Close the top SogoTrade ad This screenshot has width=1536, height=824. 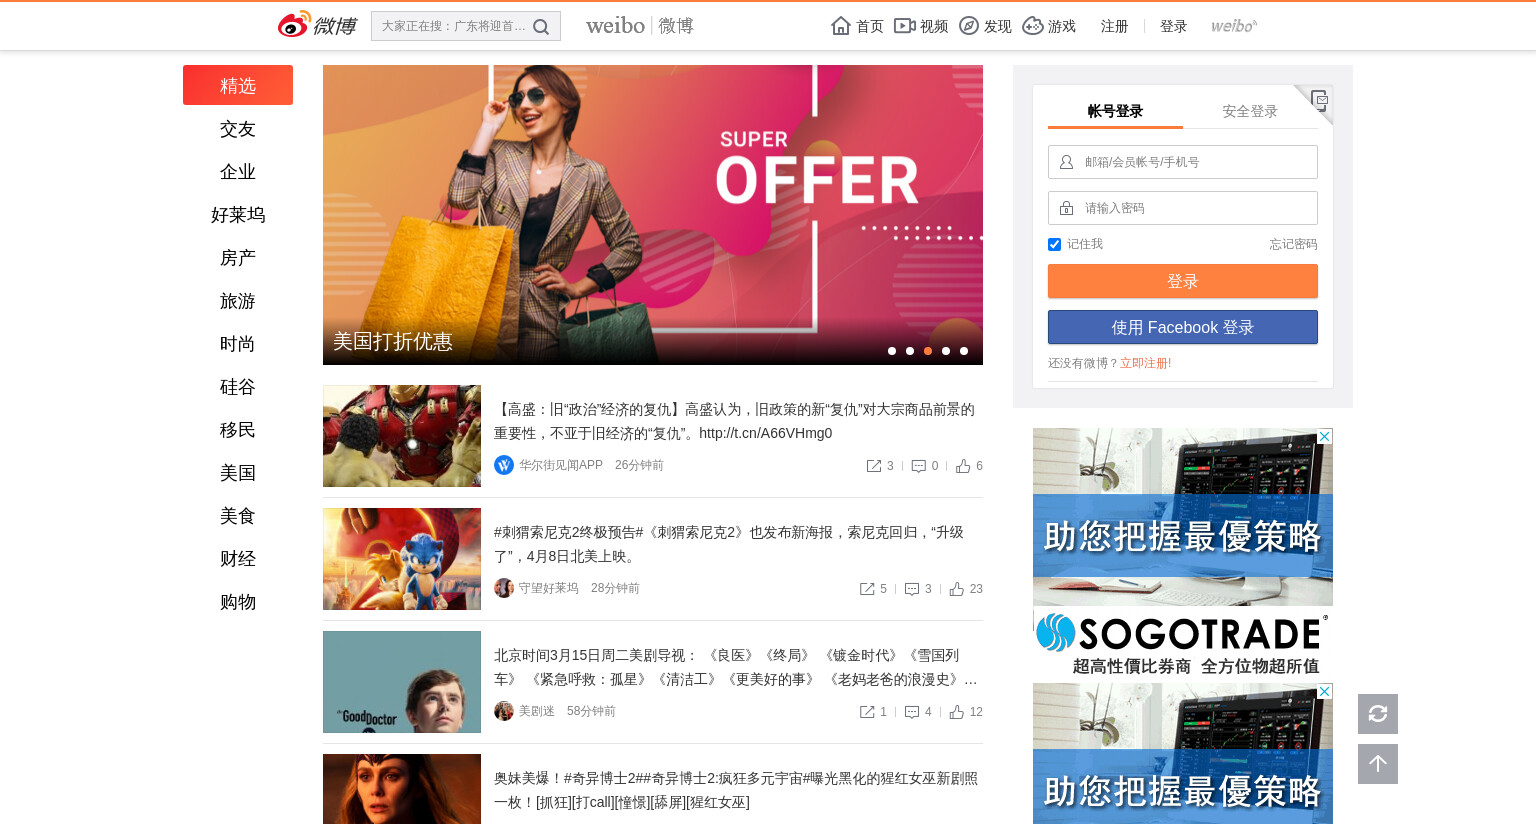[1325, 437]
